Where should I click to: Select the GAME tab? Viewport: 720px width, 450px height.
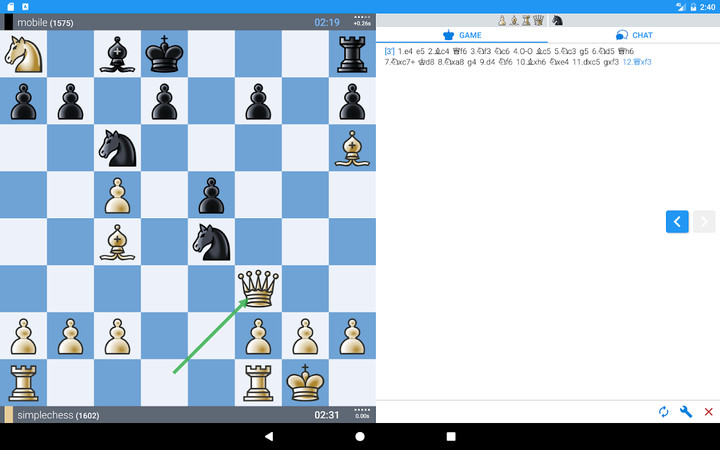pyautogui.click(x=462, y=35)
